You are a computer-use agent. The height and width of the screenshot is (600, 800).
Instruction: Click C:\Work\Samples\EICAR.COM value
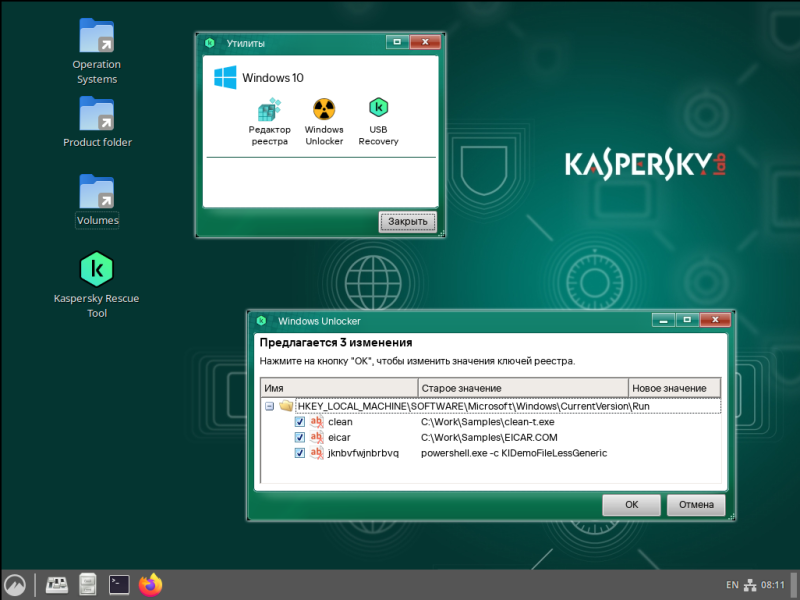(489, 438)
